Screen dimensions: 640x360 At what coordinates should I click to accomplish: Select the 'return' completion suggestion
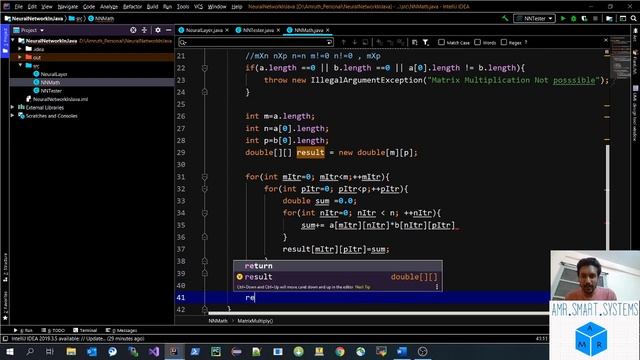pyautogui.click(x=338, y=266)
